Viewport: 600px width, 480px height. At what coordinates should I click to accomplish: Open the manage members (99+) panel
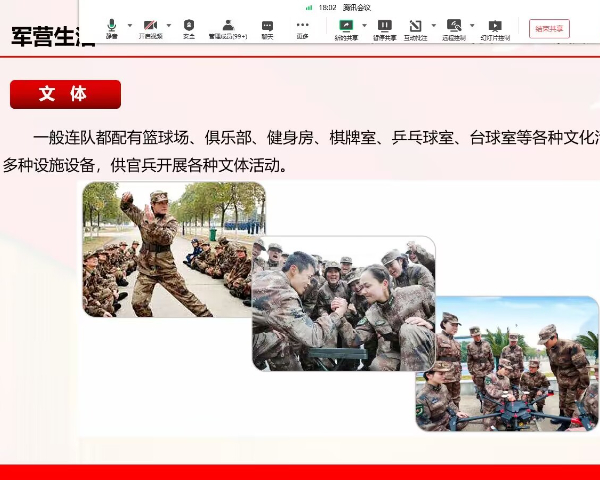(228, 29)
